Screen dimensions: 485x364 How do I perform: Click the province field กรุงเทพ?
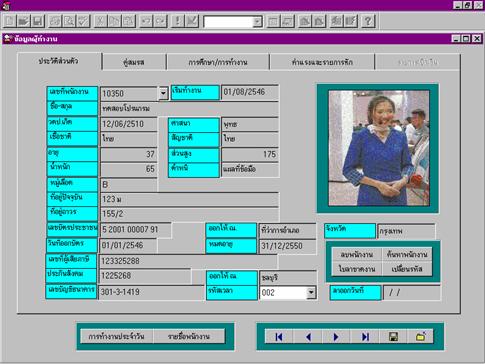click(406, 231)
